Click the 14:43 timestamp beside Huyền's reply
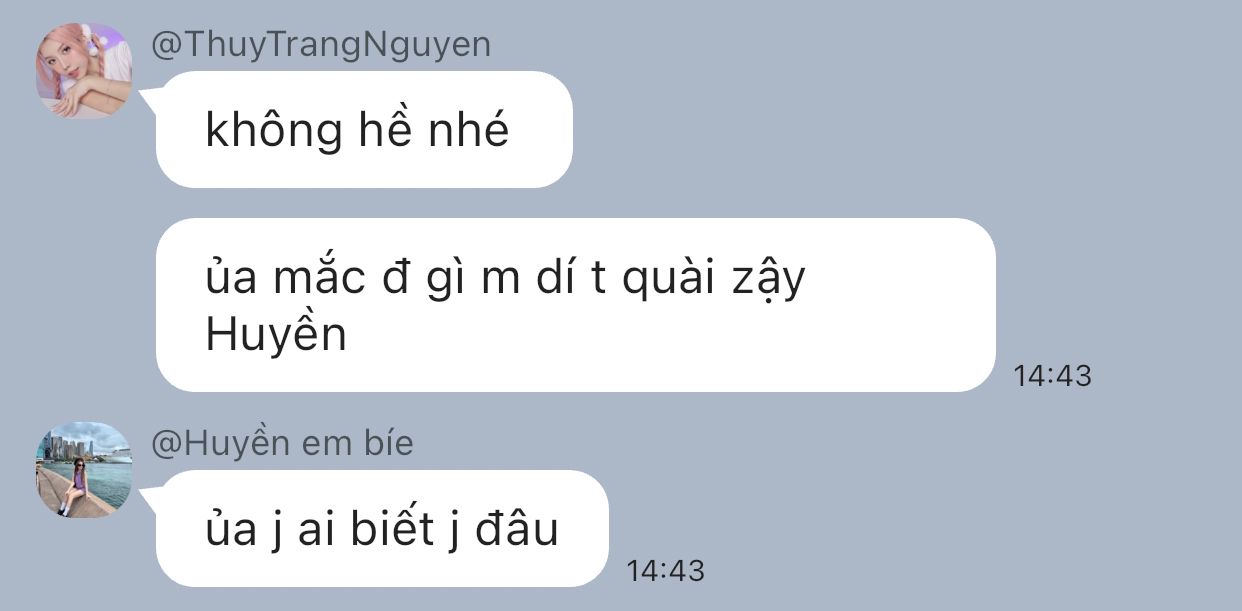The width and height of the screenshot is (1242, 611). (x=665, y=571)
